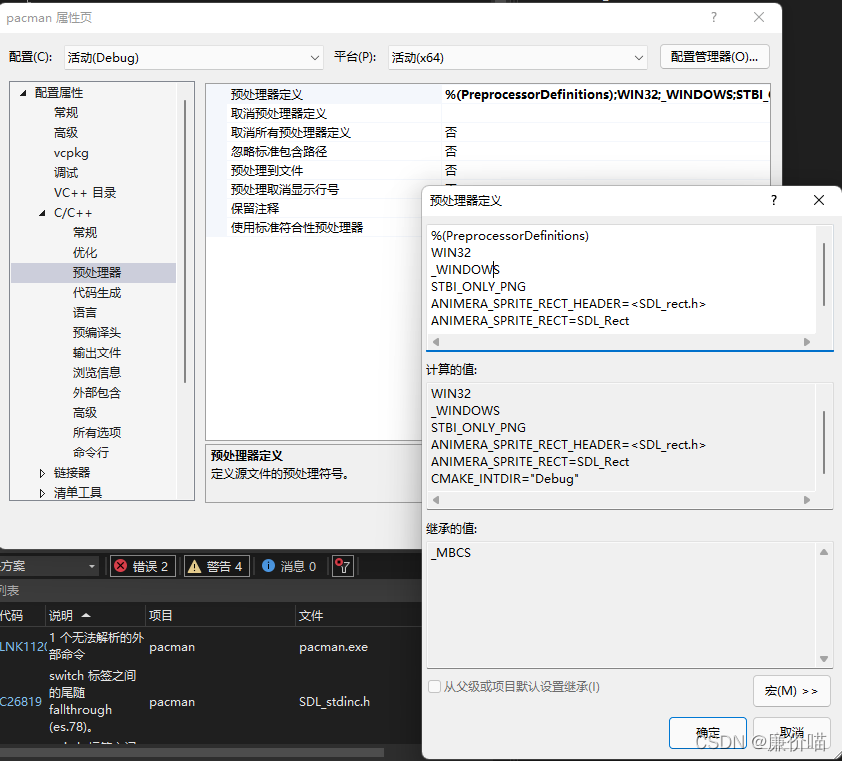Image resolution: width=842 pixels, height=761 pixels.
Task: Click the property tree vertical scrollbar
Action: [x=185, y=241]
